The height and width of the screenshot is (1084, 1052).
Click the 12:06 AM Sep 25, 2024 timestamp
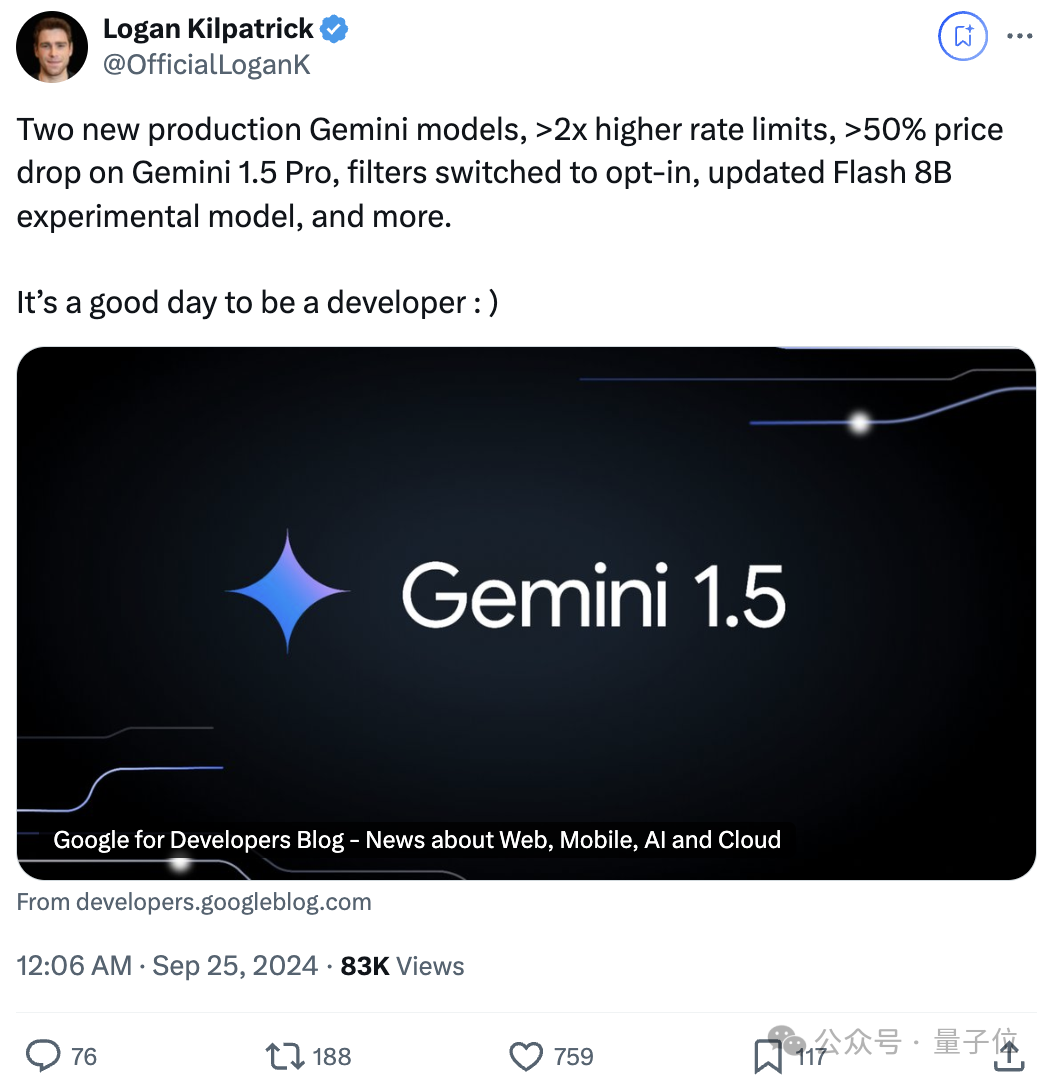click(x=167, y=965)
